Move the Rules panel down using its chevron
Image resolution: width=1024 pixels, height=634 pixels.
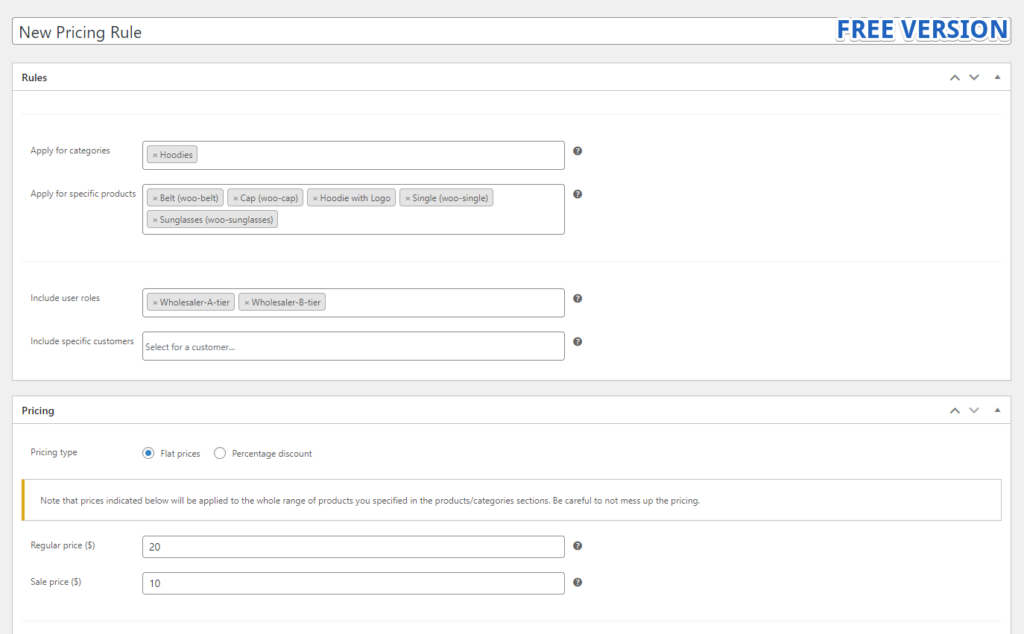(x=974, y=76)
